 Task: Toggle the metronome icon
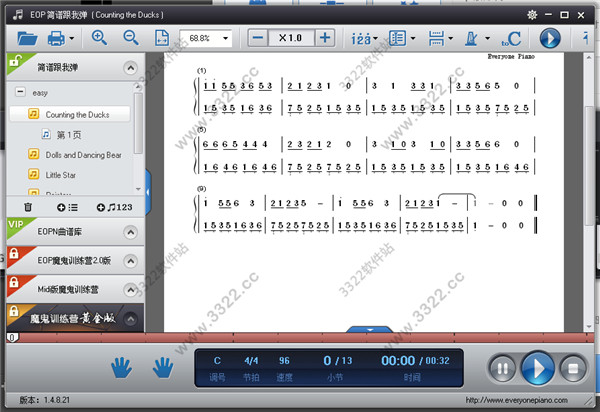(471, 38)
